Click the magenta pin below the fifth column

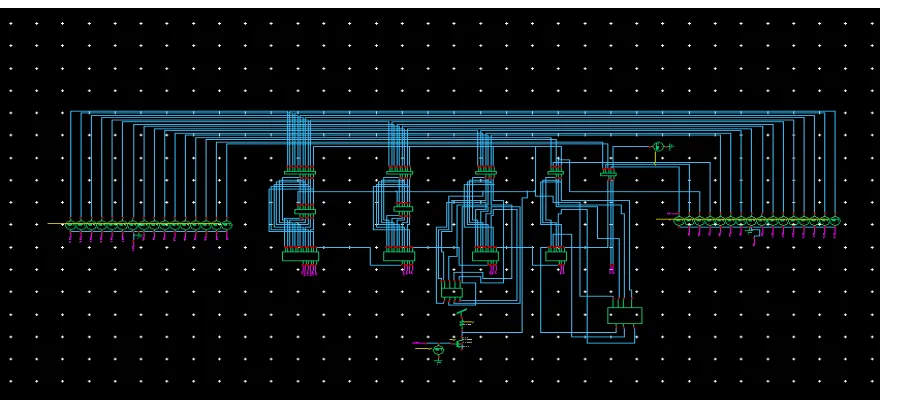point(612,269)
